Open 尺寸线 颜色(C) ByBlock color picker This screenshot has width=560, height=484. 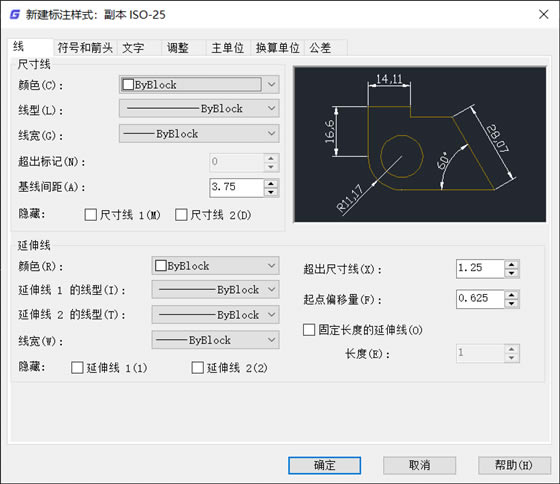pos(199,85)
